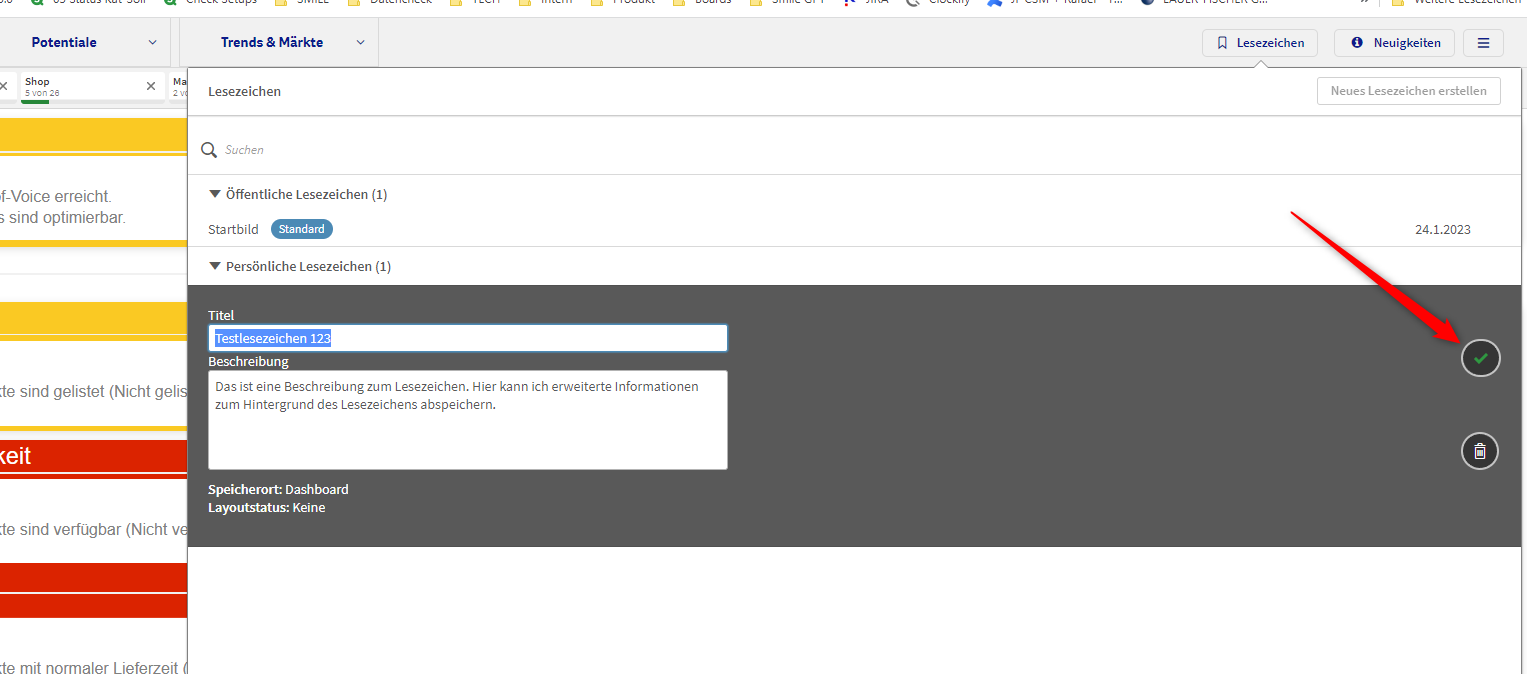Click inside the Beschreibung text area
The height and width of the screenshot is (674, 1527).
coord(467,430)
